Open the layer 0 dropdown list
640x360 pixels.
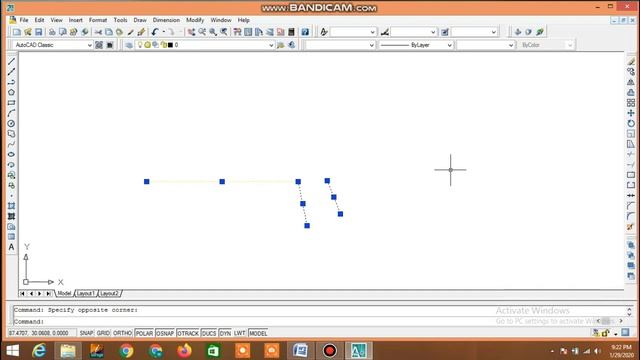[205, 45]
